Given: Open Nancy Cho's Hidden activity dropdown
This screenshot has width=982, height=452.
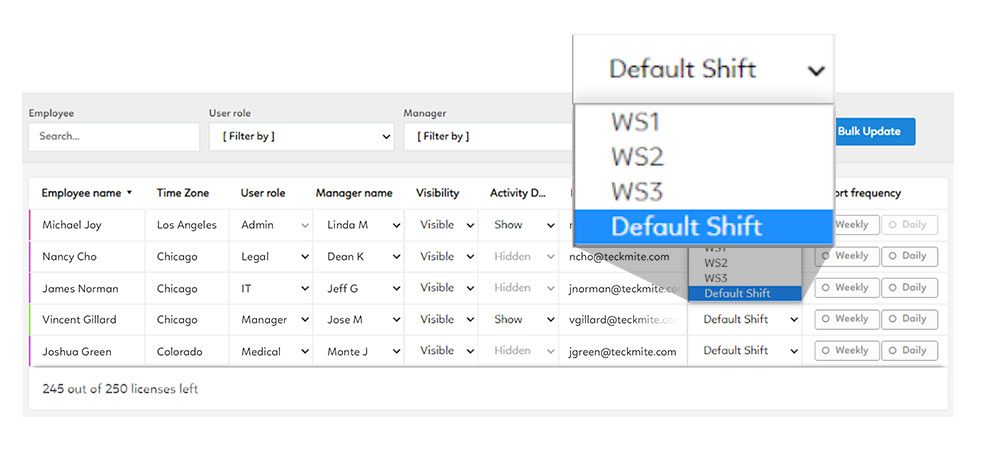Looking at the screenshot, I should coord(524,257).
